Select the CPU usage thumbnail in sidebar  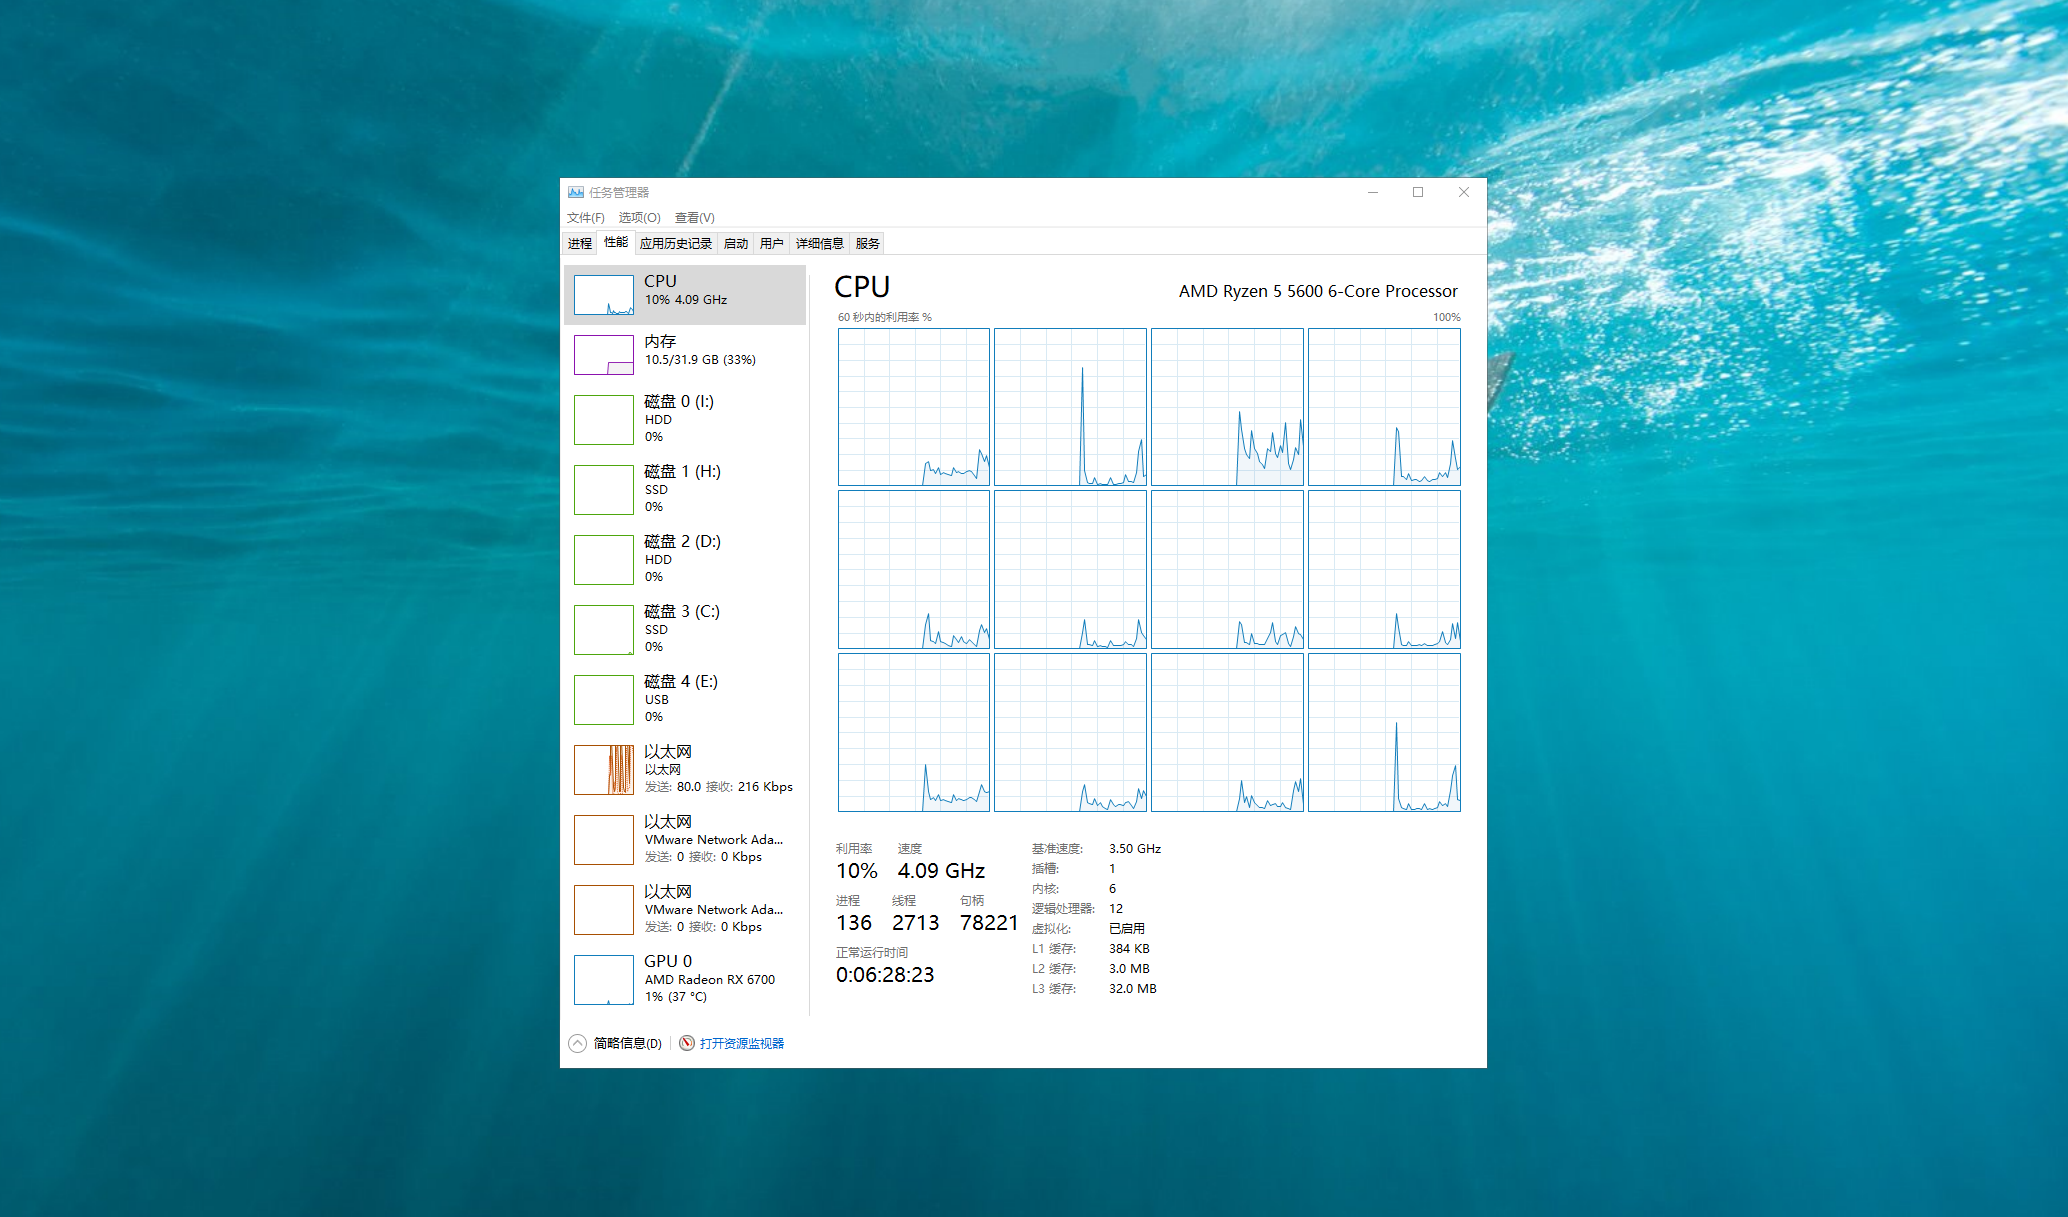(604, 295)
